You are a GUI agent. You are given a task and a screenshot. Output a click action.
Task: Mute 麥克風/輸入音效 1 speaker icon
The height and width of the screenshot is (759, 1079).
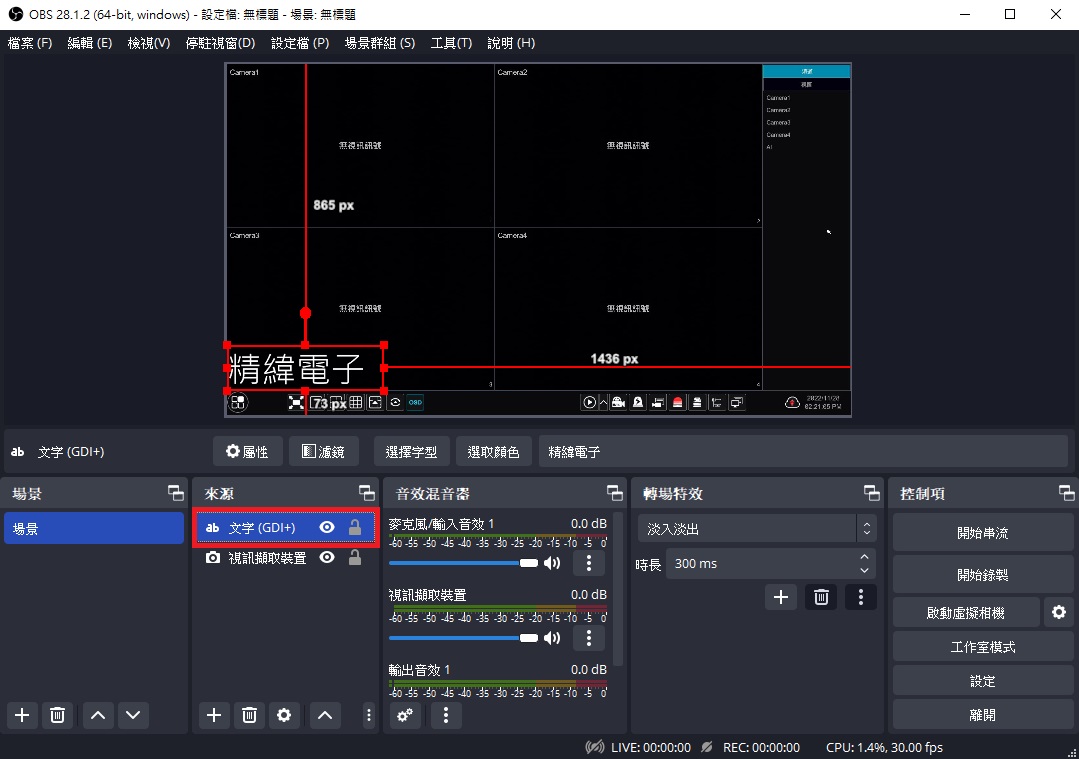[x=552, y=563]
